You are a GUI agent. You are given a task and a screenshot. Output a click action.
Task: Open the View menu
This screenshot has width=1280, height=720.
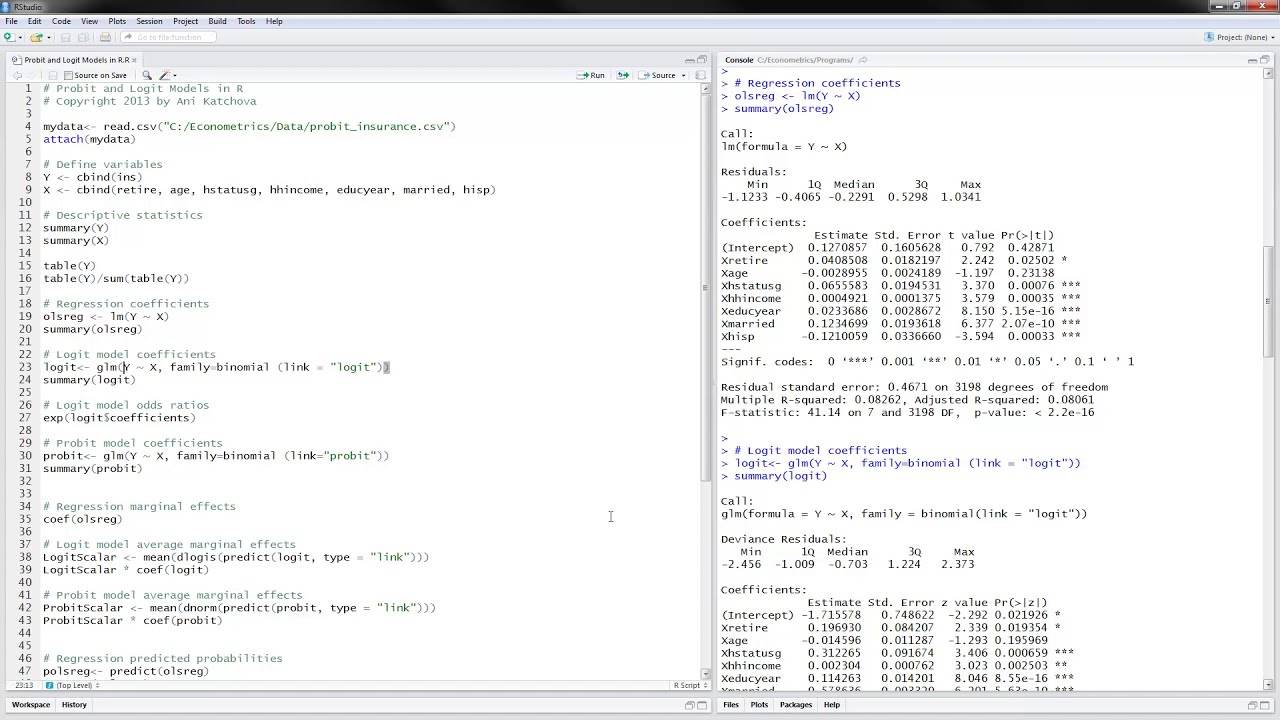pos(89,21)
